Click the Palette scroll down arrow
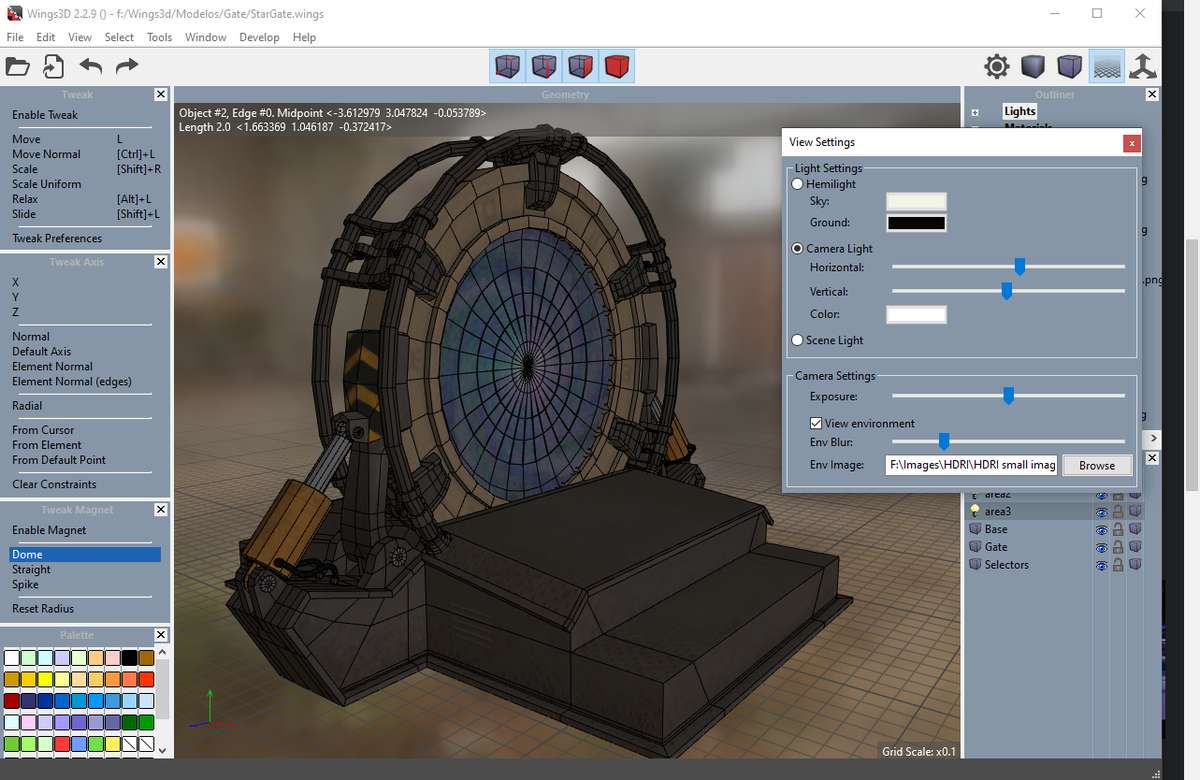This screenshot has width=1200, height=780. pyautogui.click(x=163, y=749)
